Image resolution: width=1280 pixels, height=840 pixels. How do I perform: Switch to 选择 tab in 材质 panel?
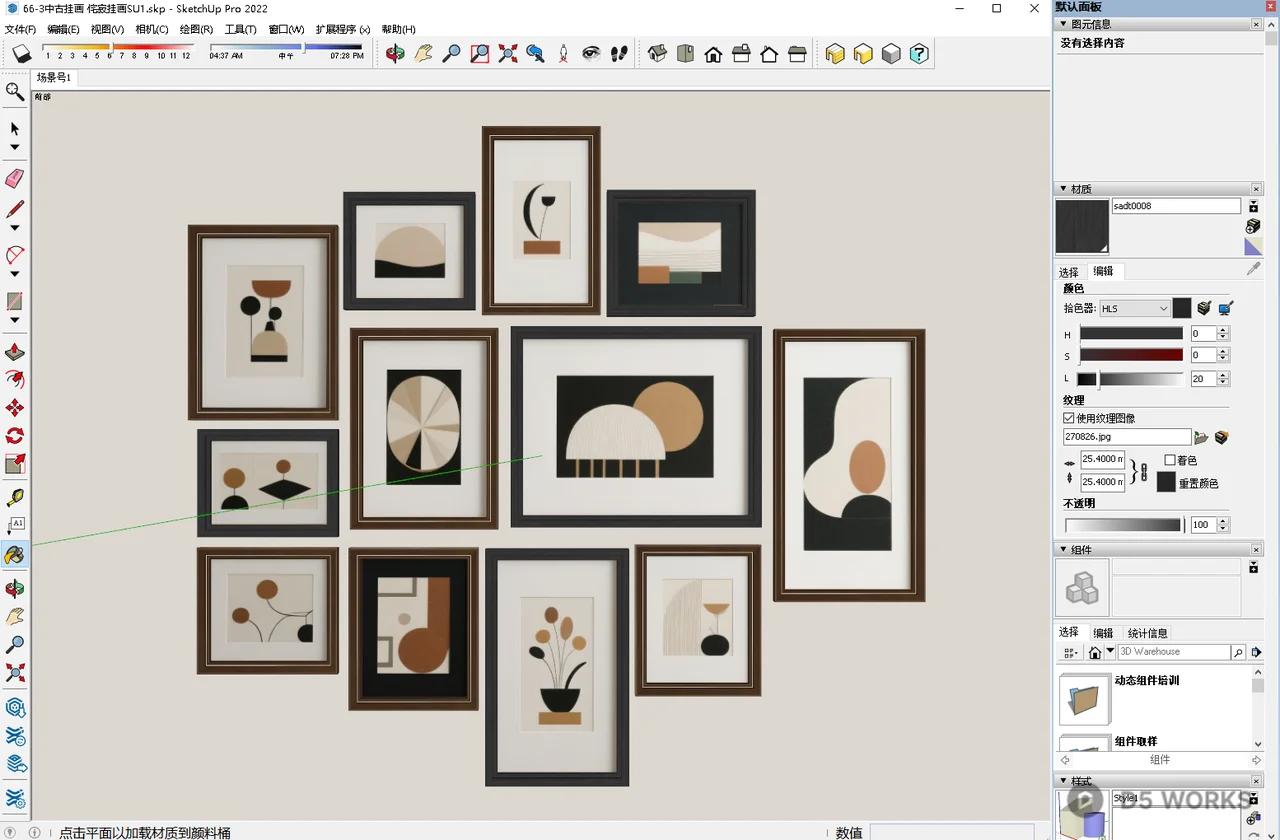(x=1069, y=272)
